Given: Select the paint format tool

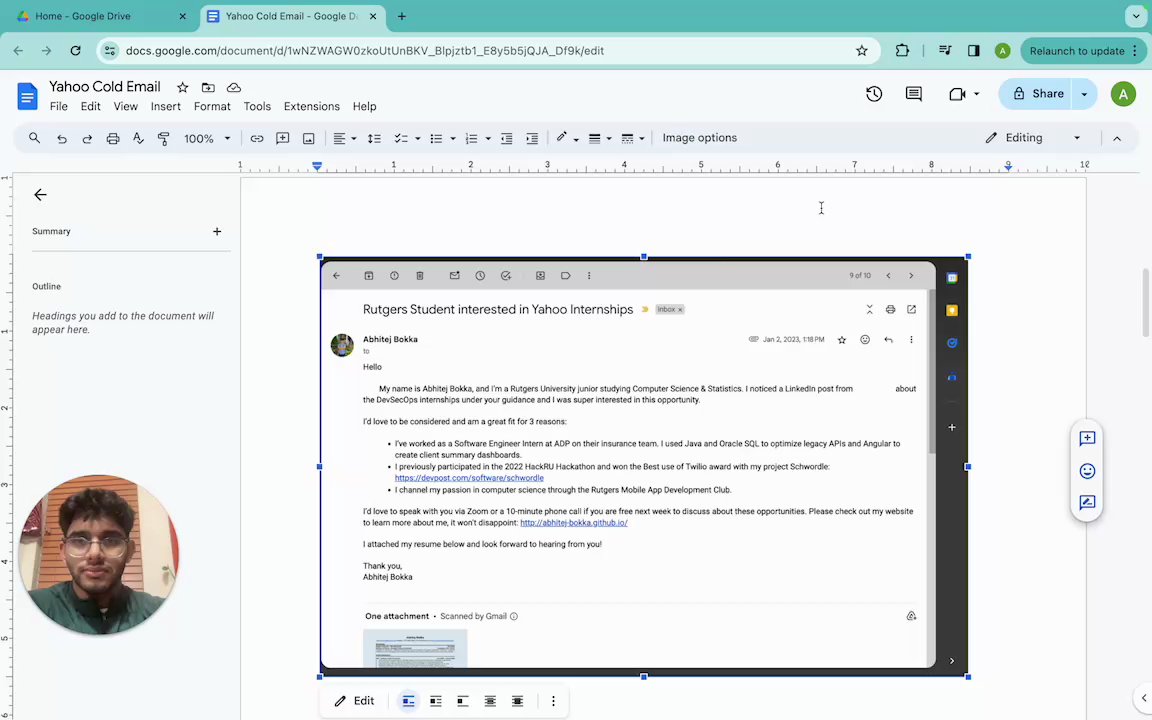Looking at the screenshot, I should [x=163, y=138].
